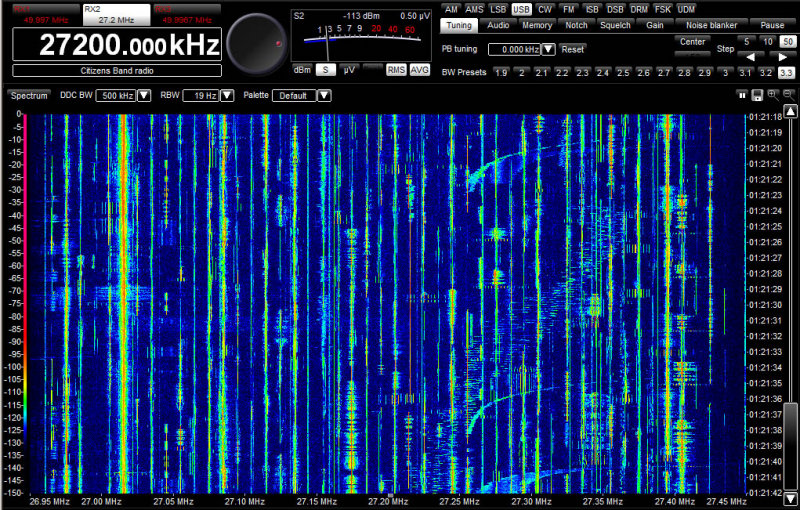Select DRM demodulation mode
This screenshot has height=510, width=800.
coord(639,9)
